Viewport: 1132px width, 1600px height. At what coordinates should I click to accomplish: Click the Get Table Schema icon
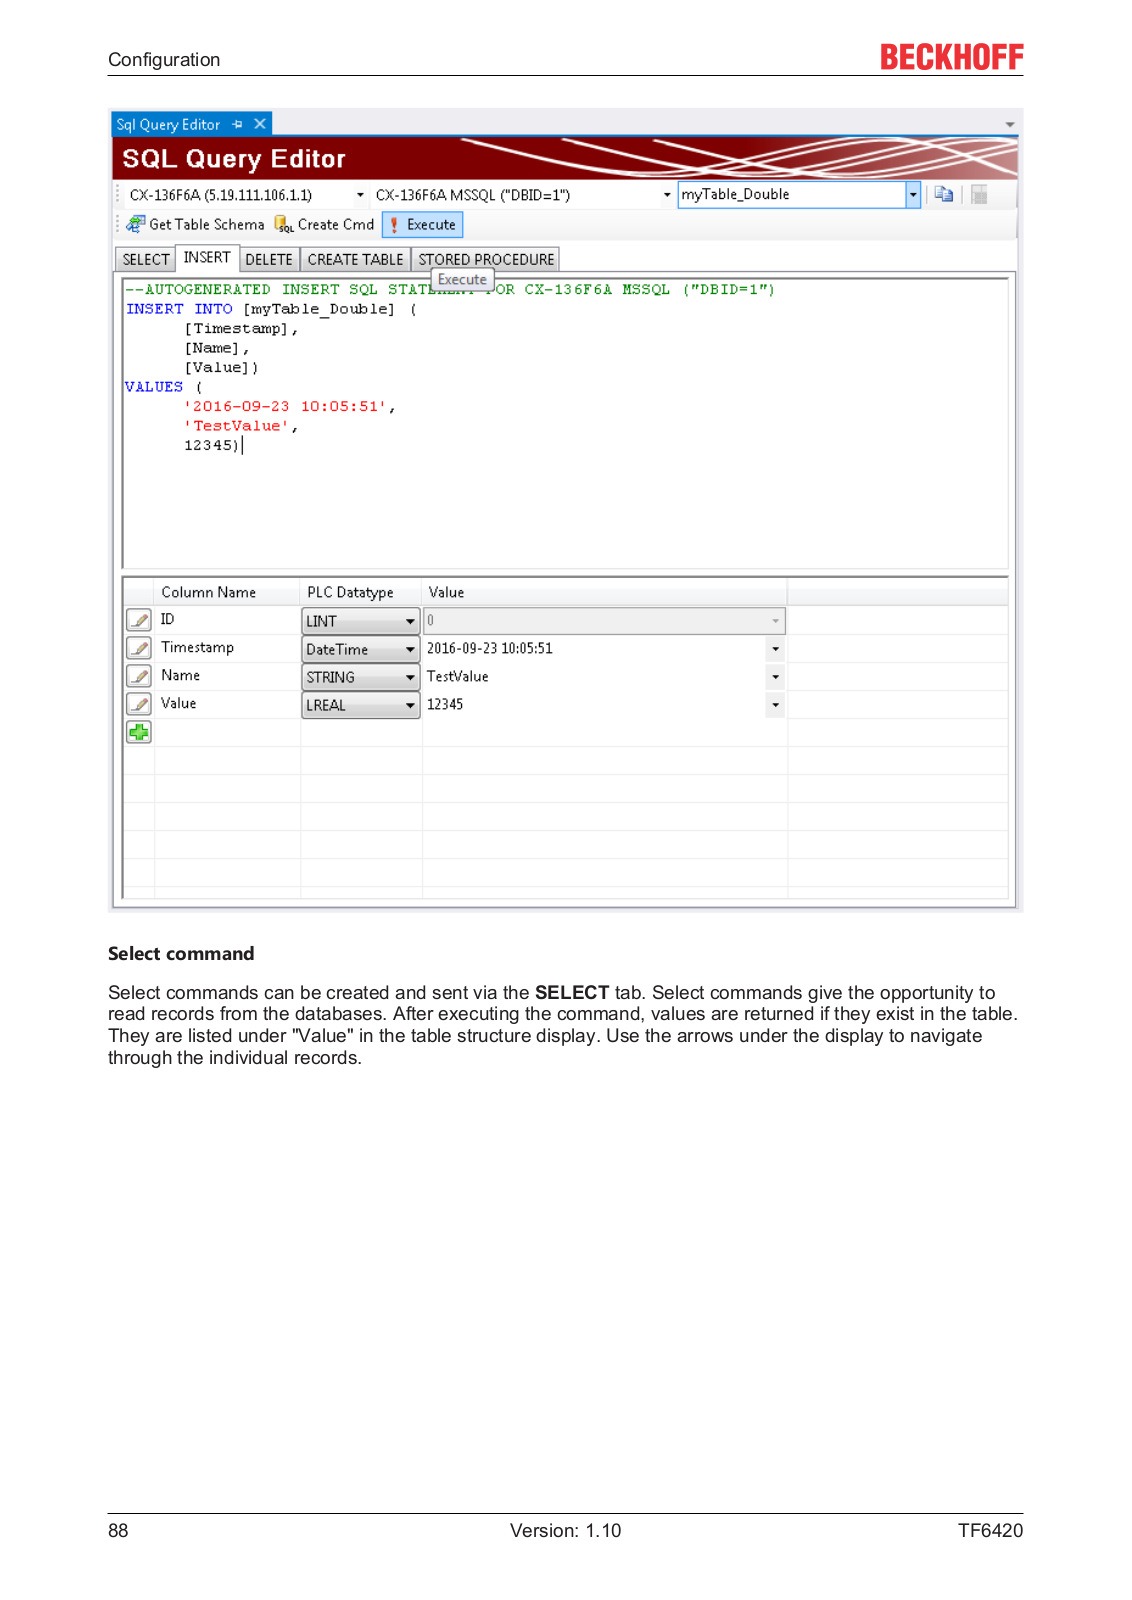coord(135,224)
